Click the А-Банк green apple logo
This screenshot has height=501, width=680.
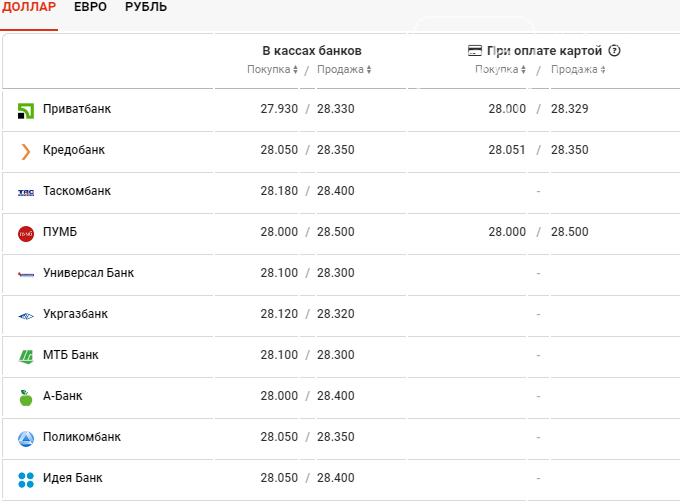(x=26, y=398)
